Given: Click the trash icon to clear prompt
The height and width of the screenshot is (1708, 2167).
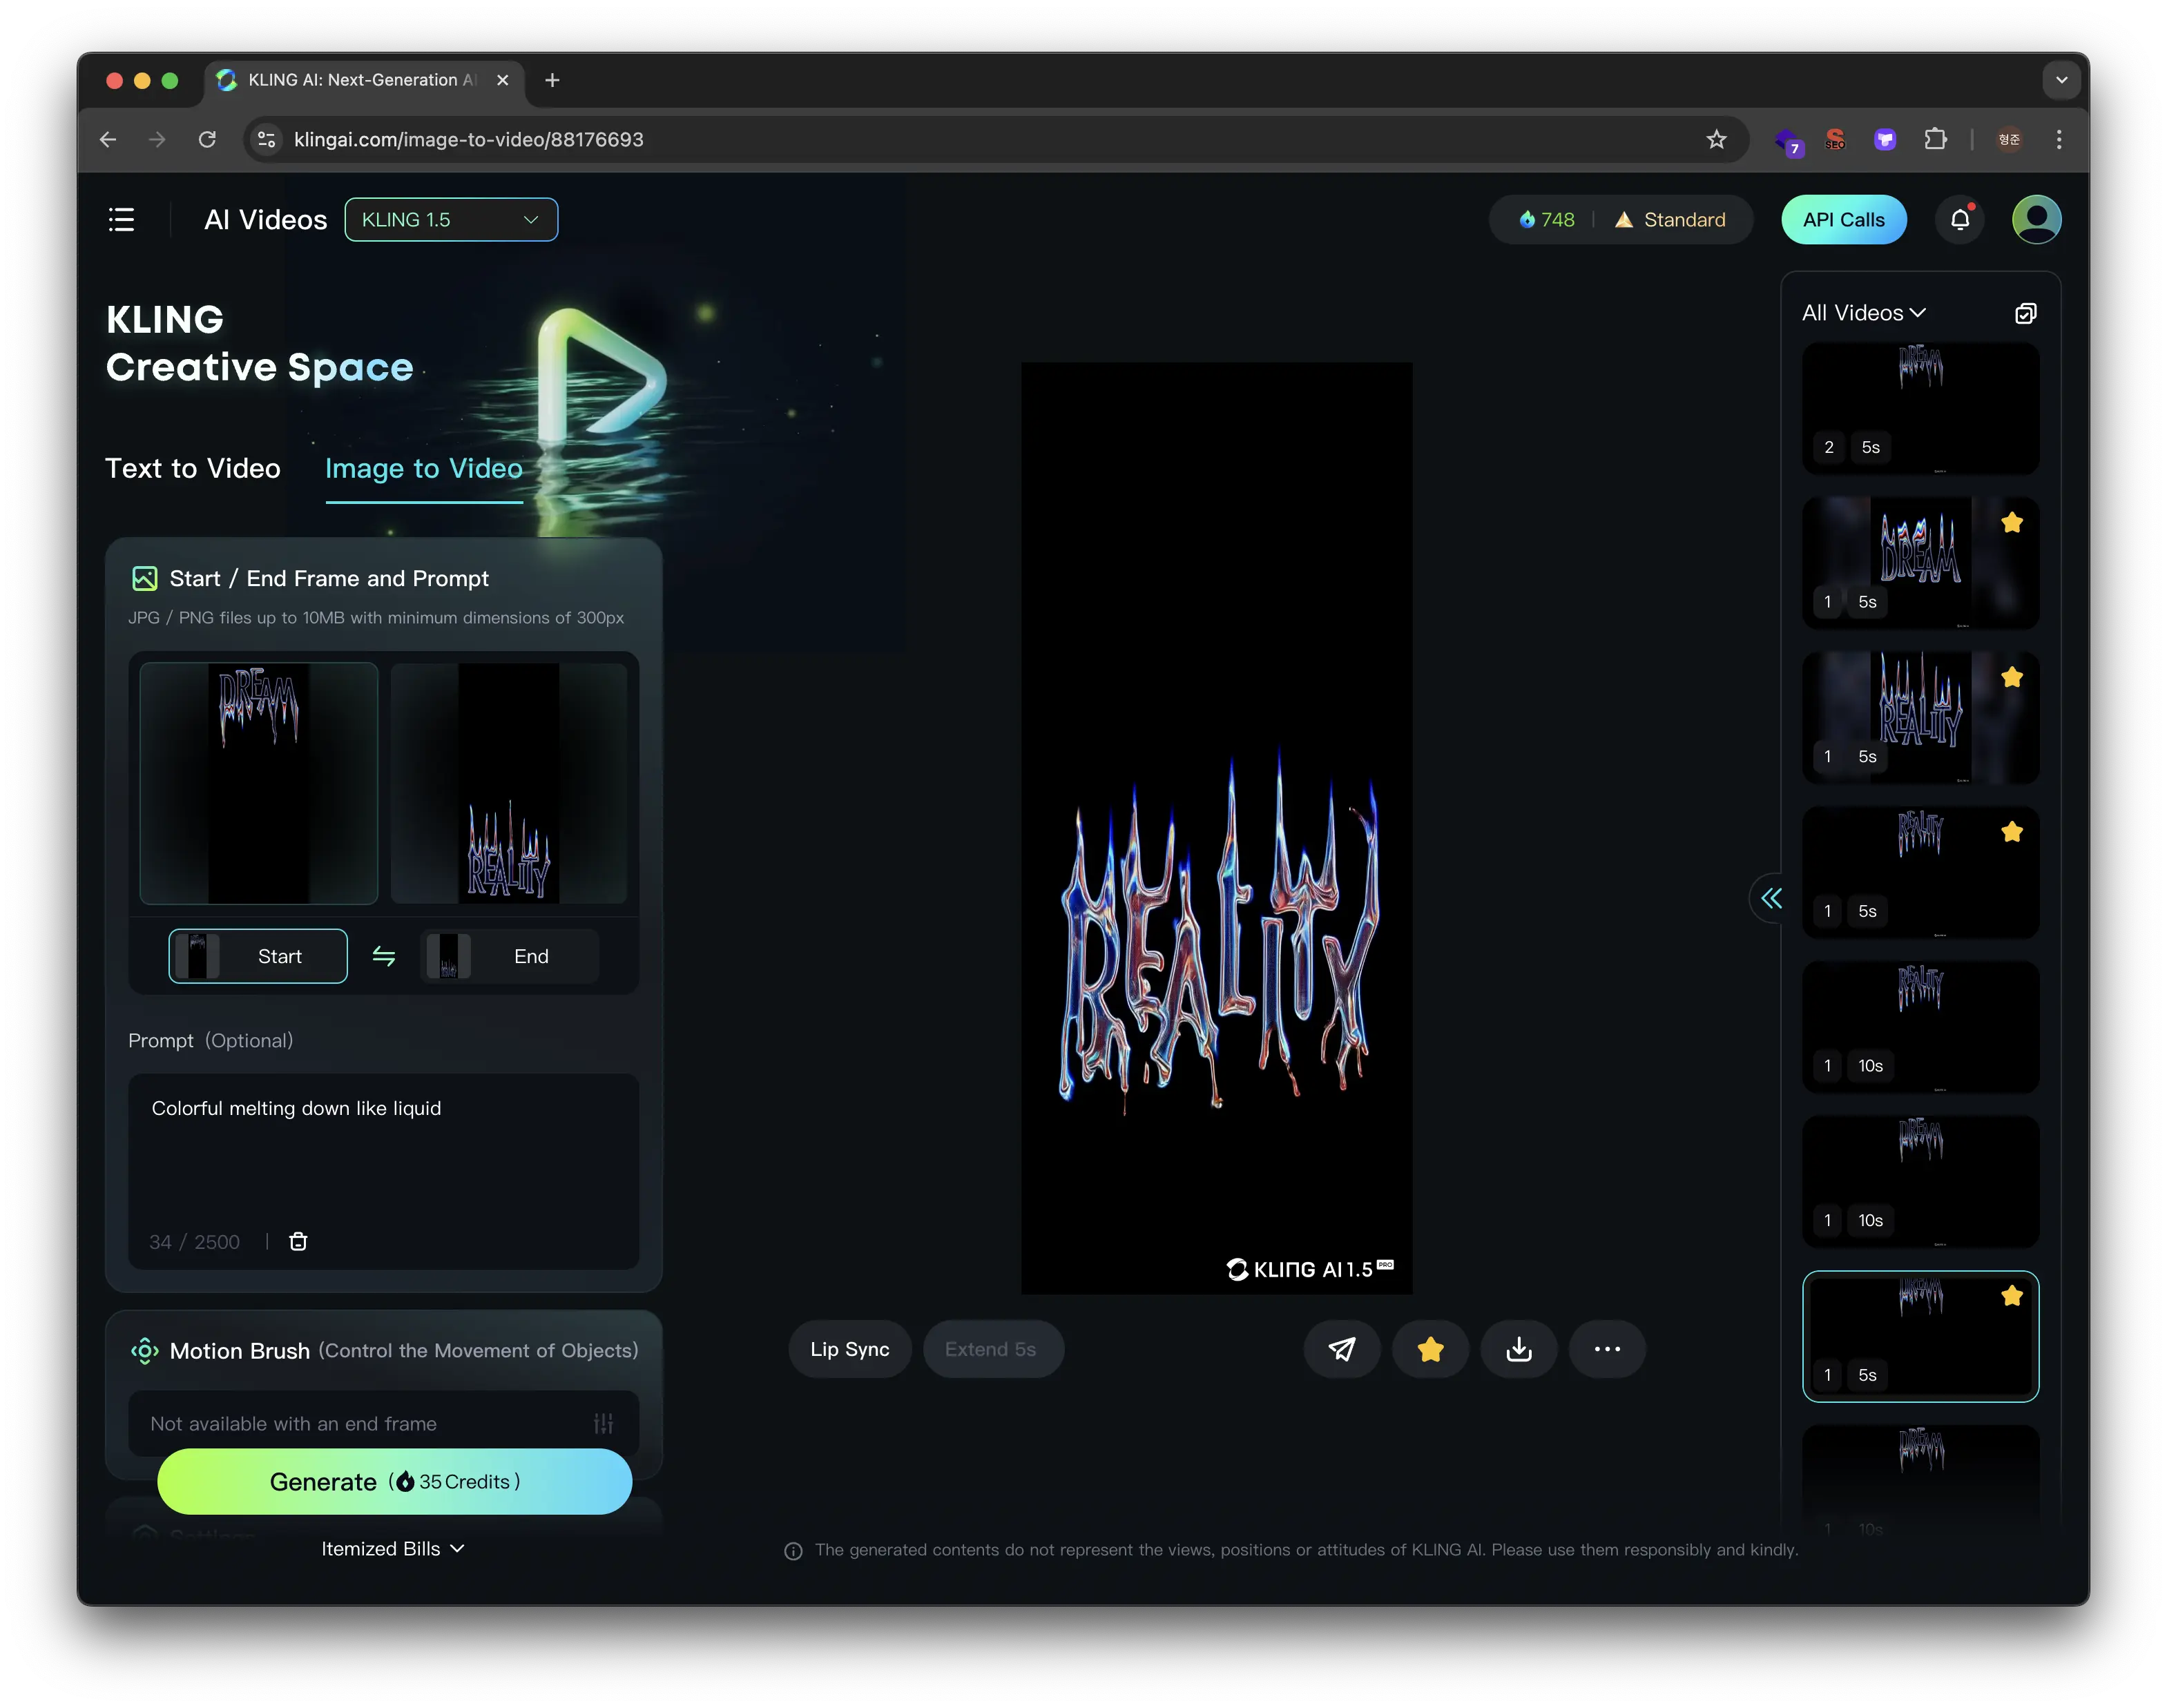Looking at the screenshot, I should coord(298,1241).
